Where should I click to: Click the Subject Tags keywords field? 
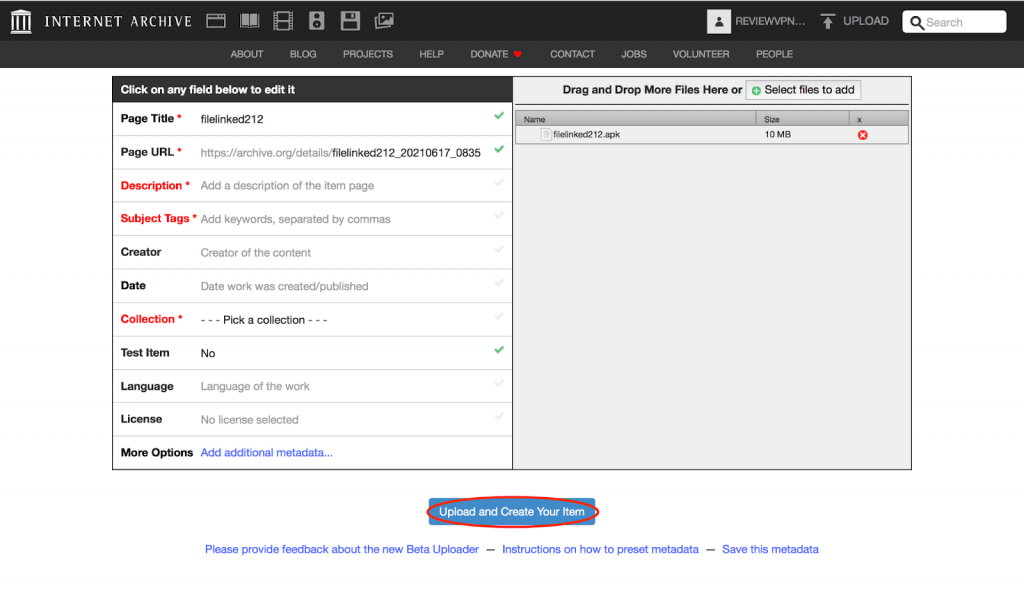coord(295,219)
